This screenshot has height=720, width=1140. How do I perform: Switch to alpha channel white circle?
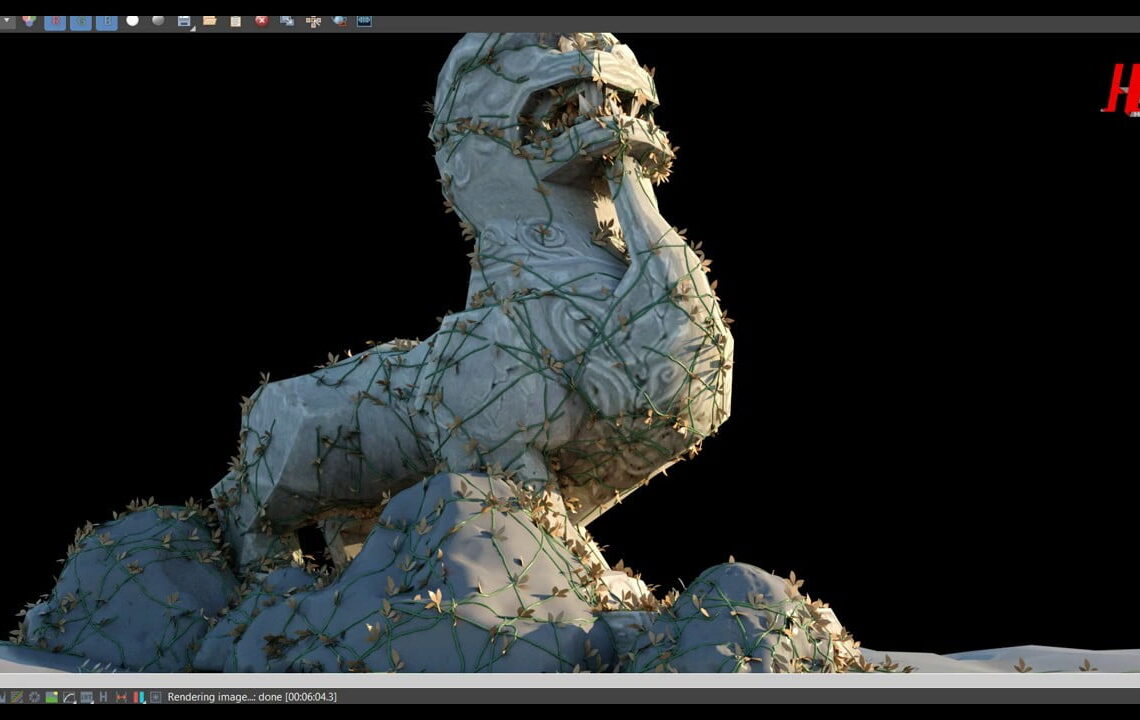point(132,20)
